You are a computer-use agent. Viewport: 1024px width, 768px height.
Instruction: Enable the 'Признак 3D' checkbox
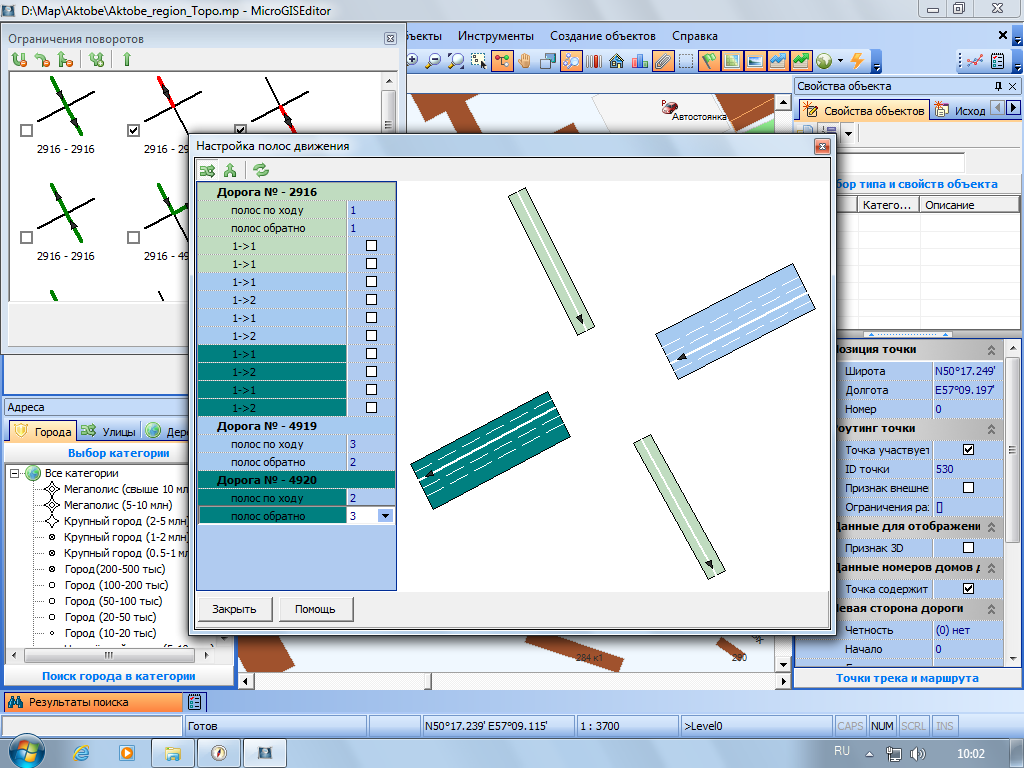(968, 548)
